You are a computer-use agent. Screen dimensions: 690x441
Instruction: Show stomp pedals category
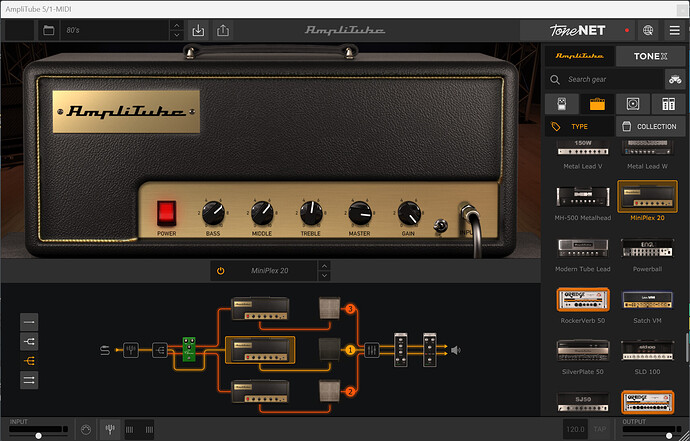click(x=562, y=104)
